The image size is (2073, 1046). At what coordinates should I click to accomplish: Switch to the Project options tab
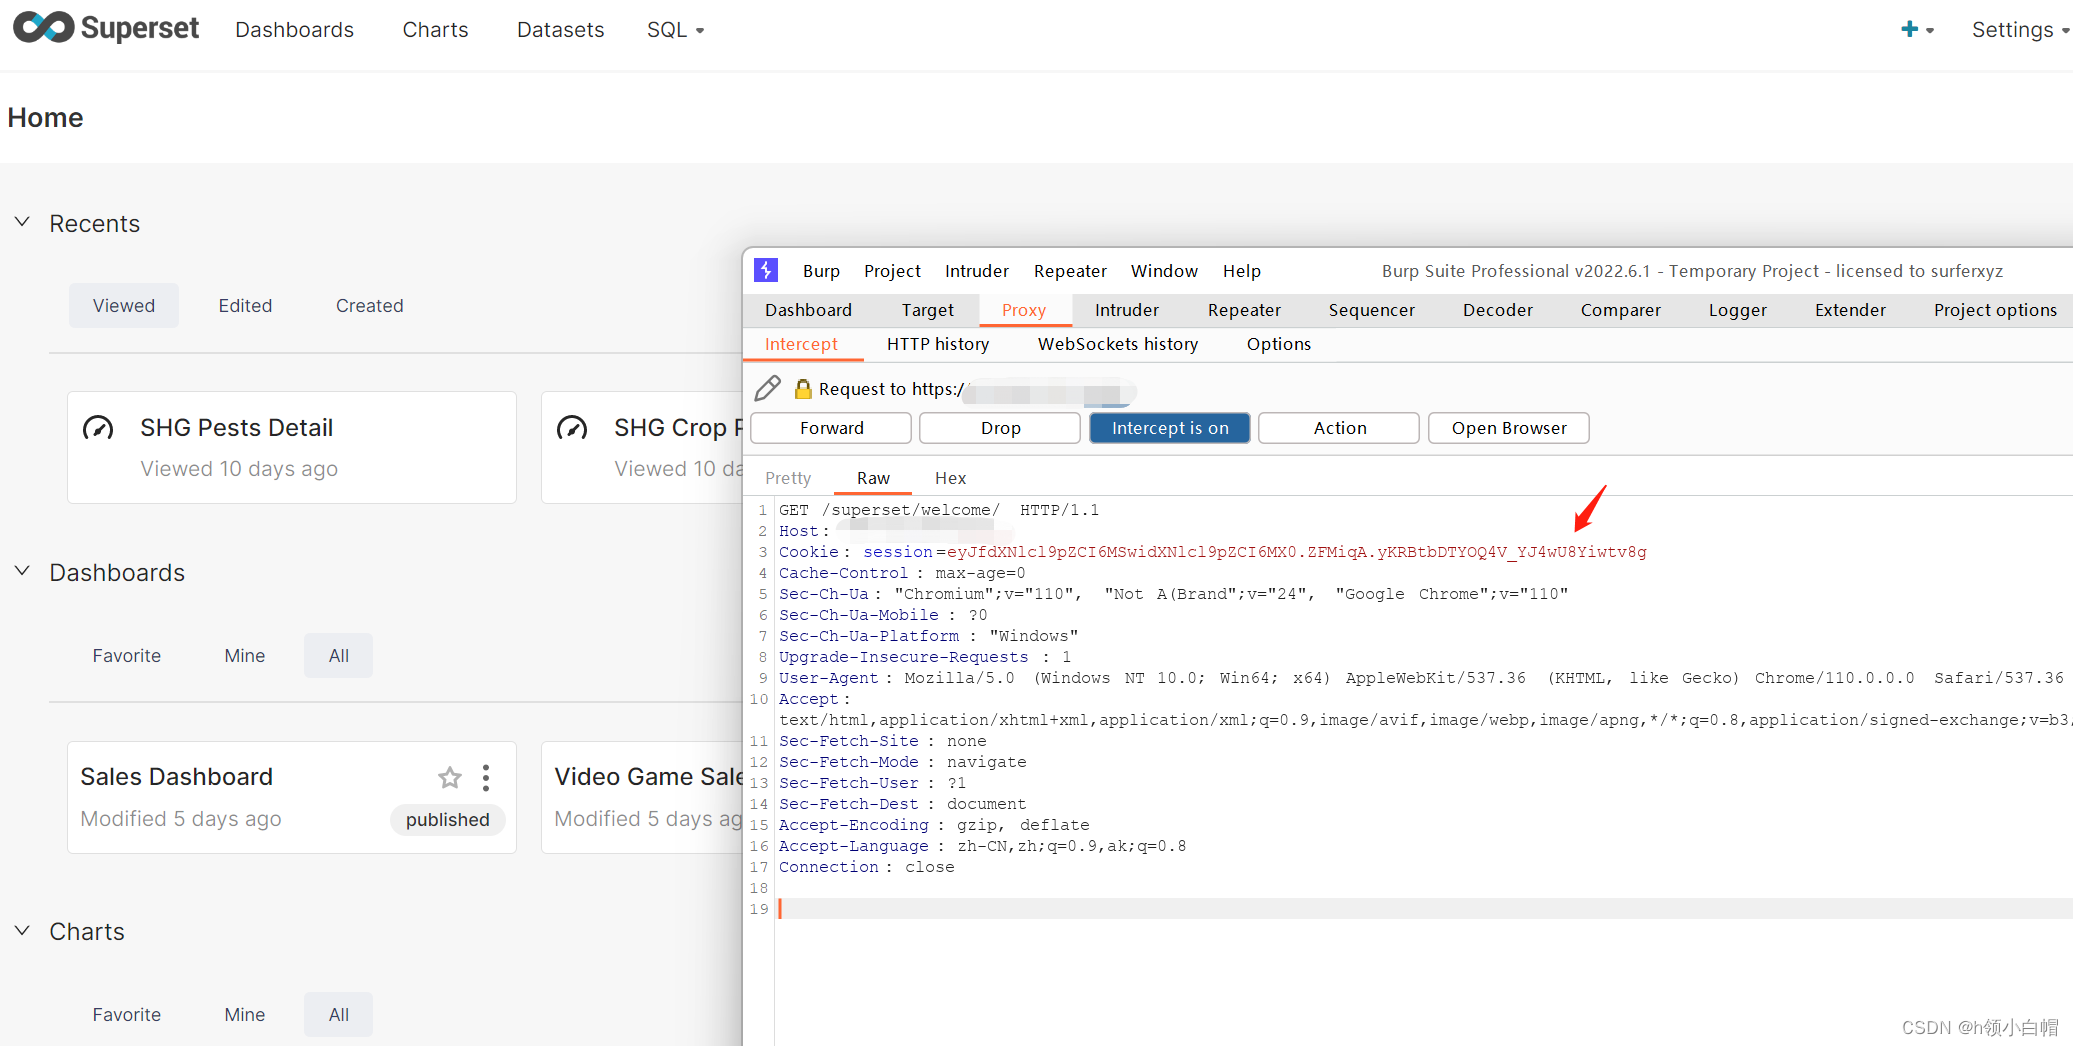pos(1996,310)
